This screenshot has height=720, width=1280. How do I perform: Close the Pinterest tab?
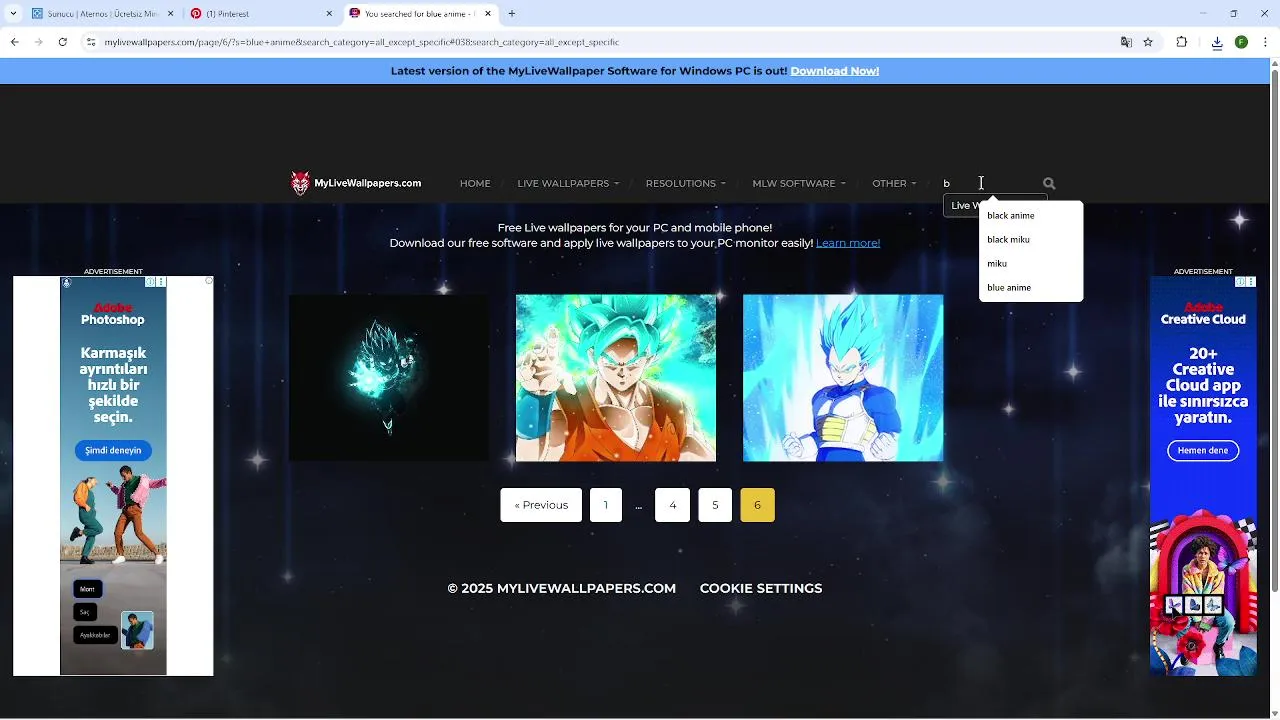pyautogui.click(x=330, y=14)
